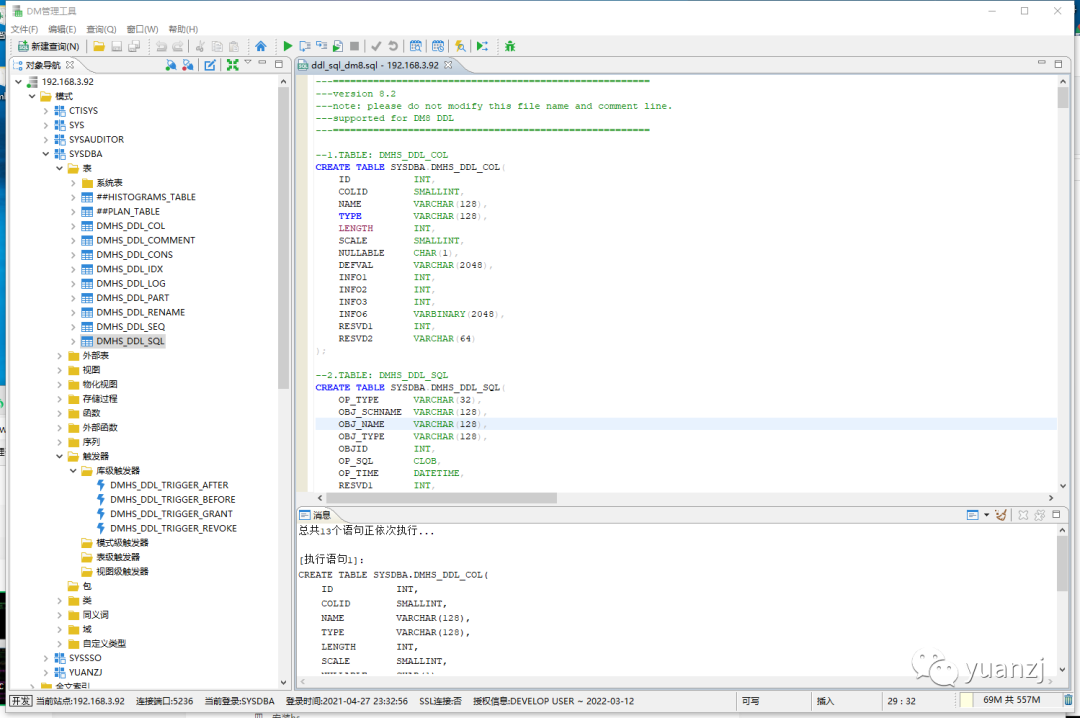This screenshot has height=718, width=1080.
Task: Click the edit pencil icon in object navigator
Action: pyautogui.click(x=210, y=65)
